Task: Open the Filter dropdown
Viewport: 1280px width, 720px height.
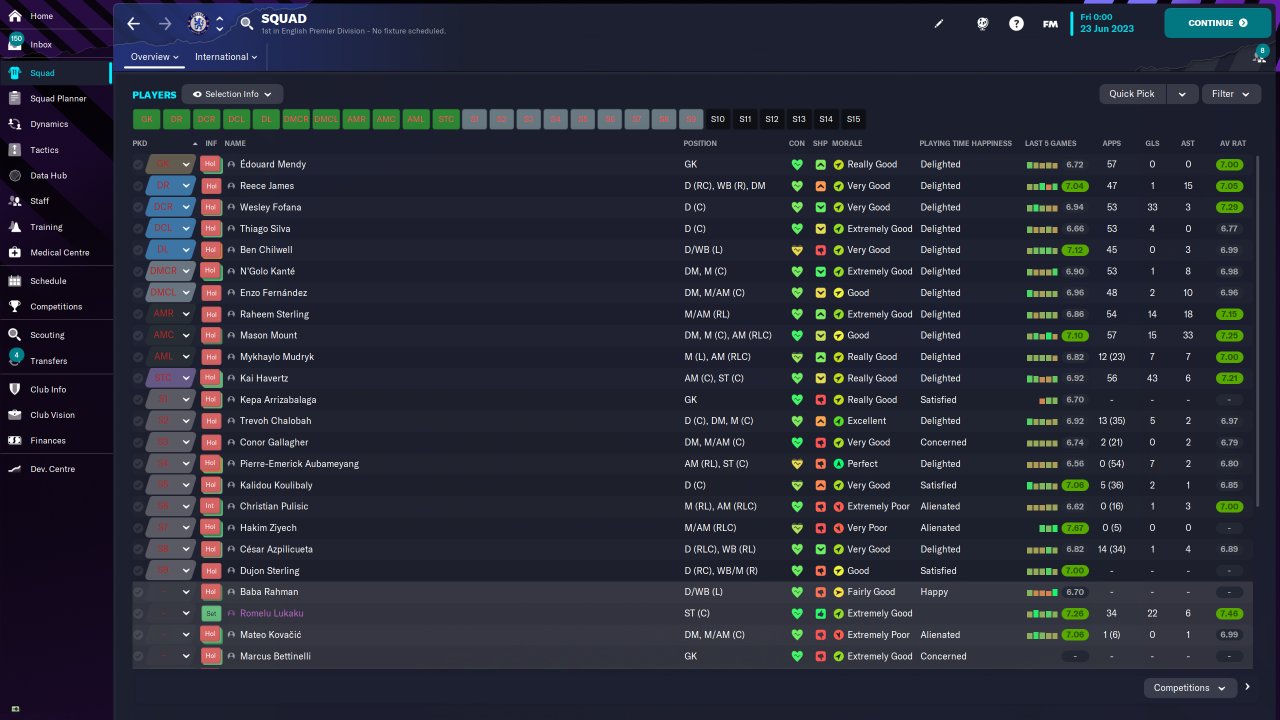Action: point(1231,94)
